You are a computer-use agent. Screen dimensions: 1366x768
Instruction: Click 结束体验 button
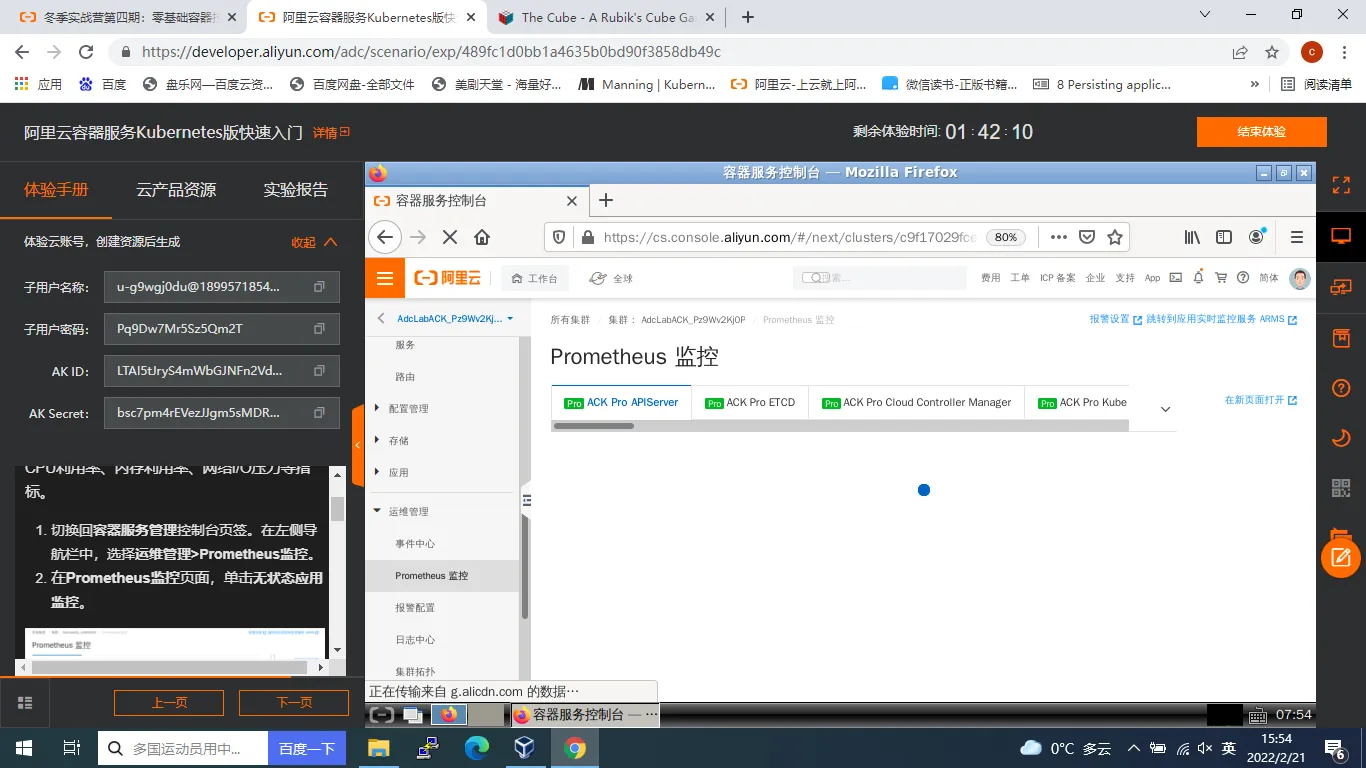tap(1261, 132)
